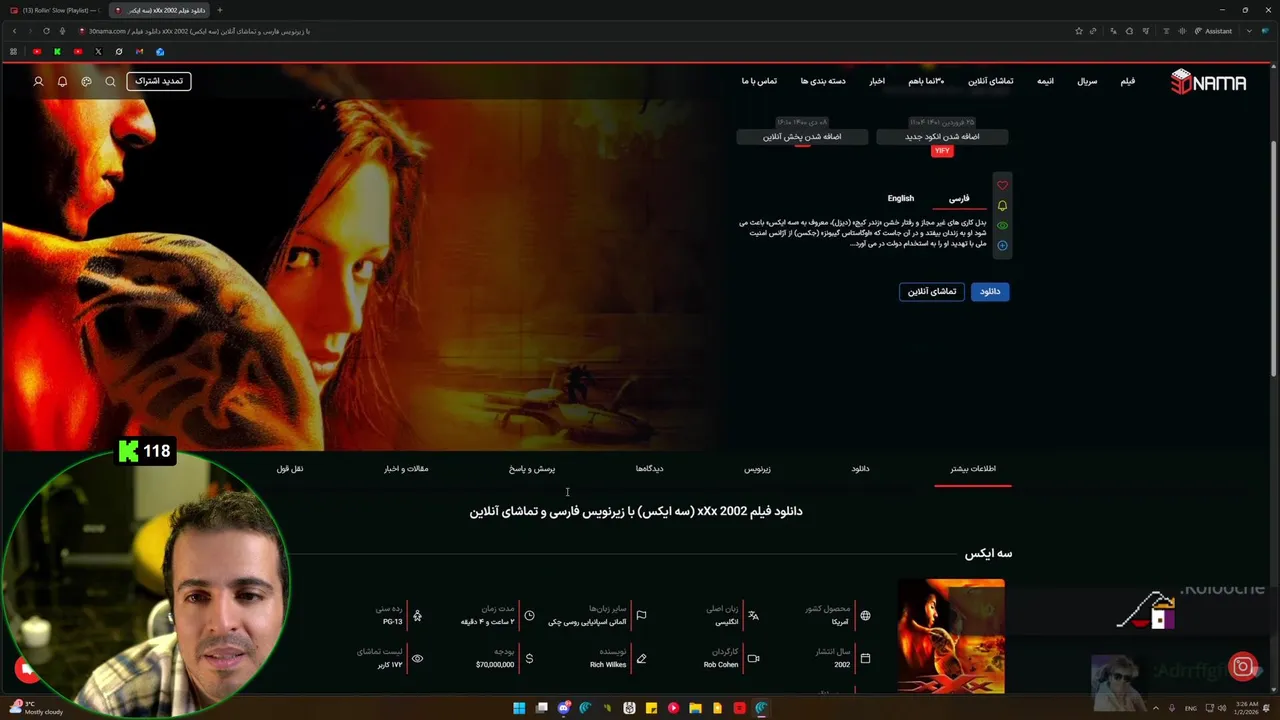The height and width of the screenshot is (720, 1280).
Task: Open the پرسش و پاسخ tab
Action: point(532,468)
